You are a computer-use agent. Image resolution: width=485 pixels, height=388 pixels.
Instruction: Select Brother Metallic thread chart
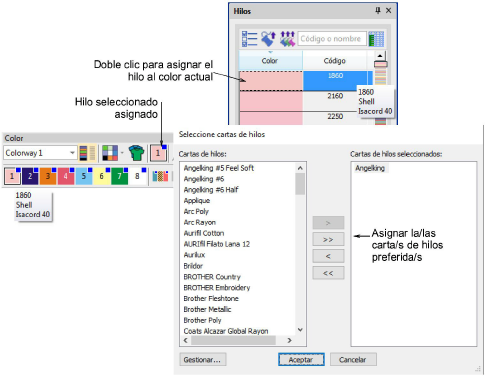pos(207,309)
